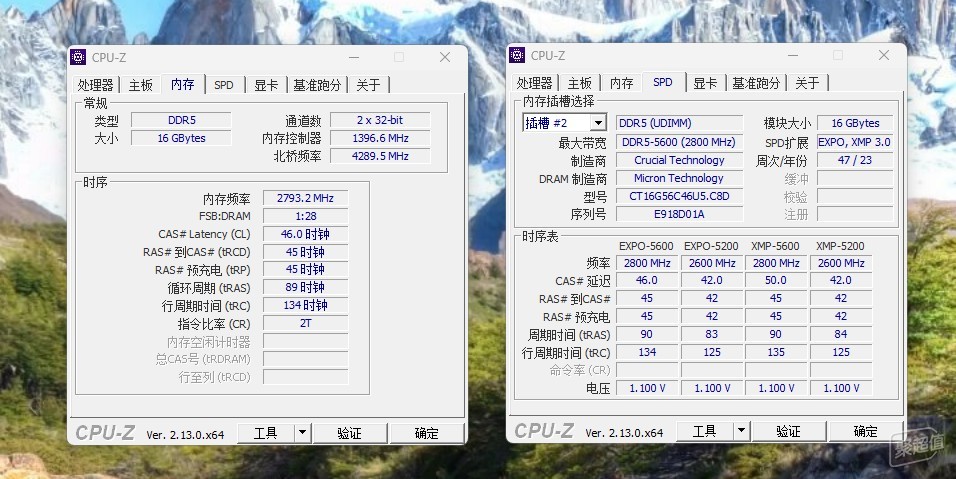Open 处理器 tab in left CPU-Z window

click(x=95, y=85)
